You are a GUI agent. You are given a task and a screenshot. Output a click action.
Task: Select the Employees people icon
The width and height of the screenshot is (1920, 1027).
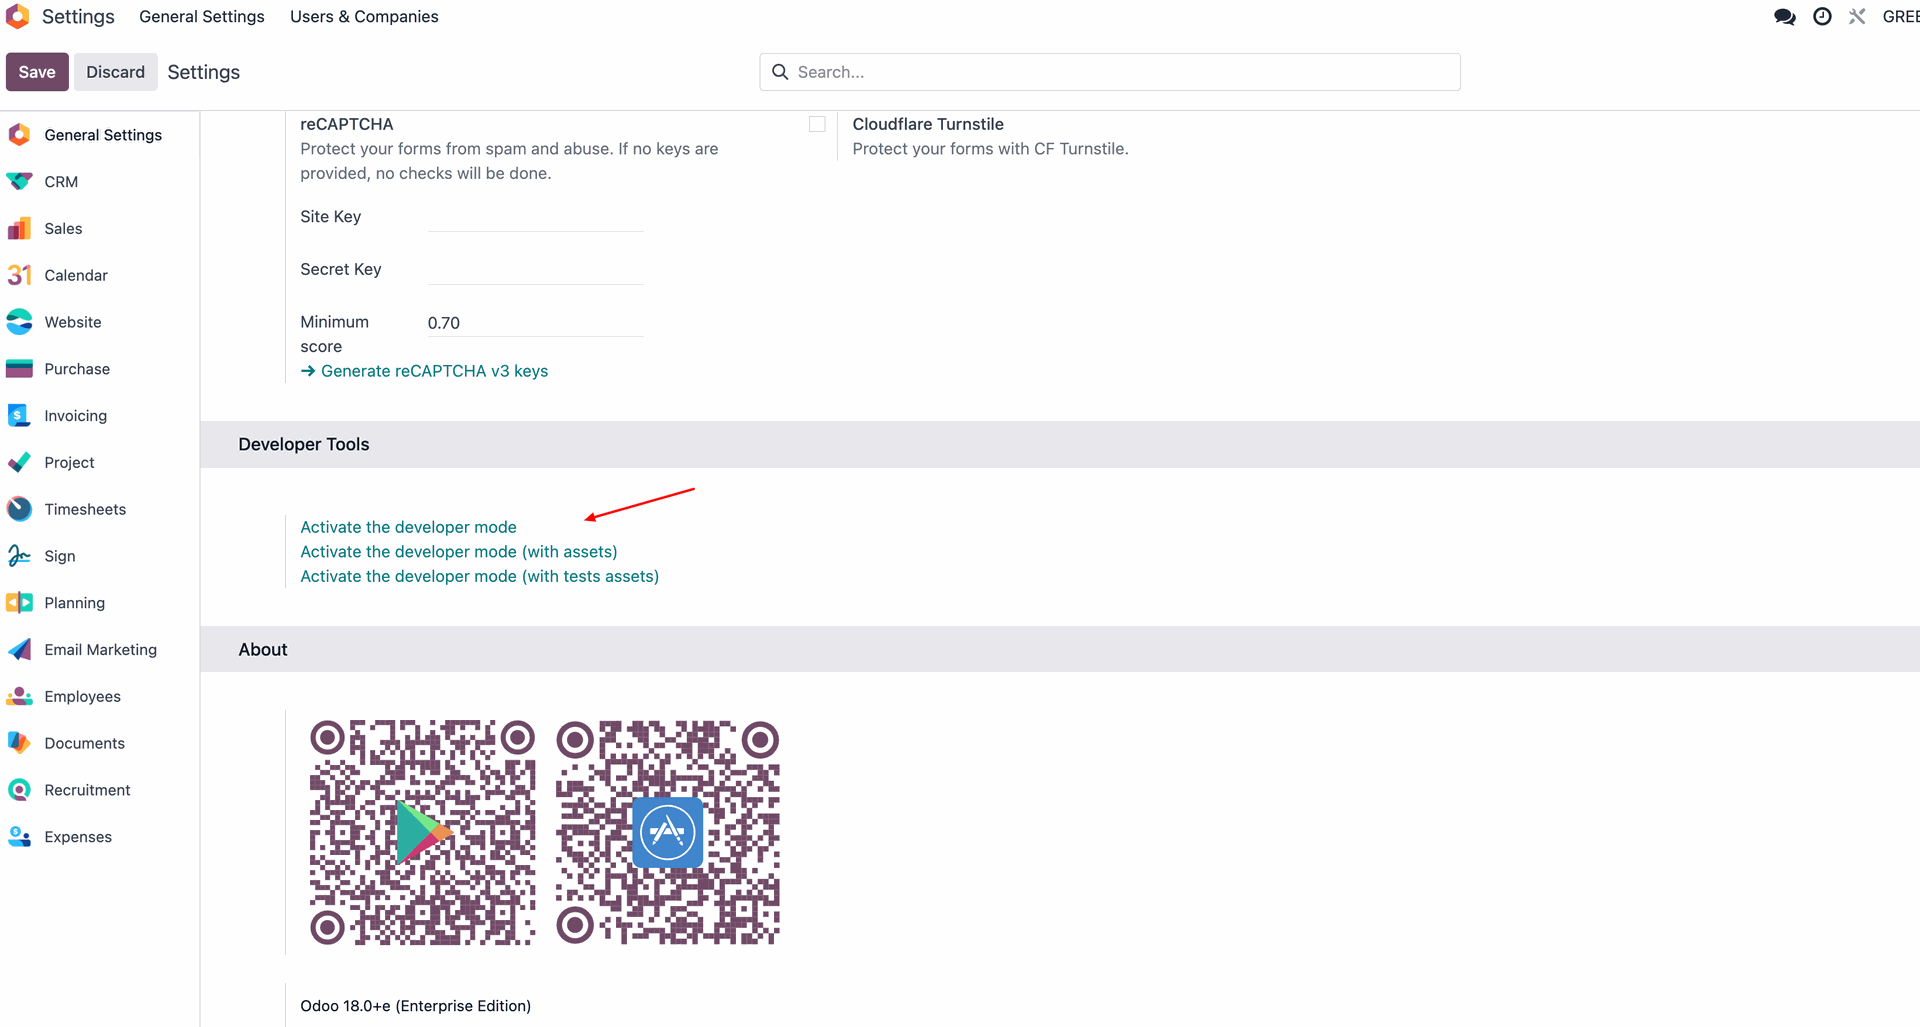coord(19,697)
